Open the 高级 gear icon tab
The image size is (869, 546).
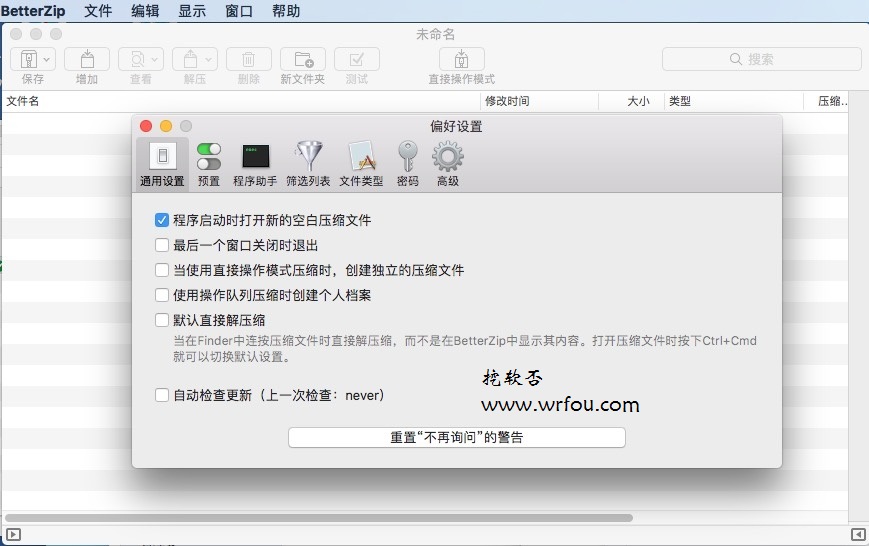(448, 165)
